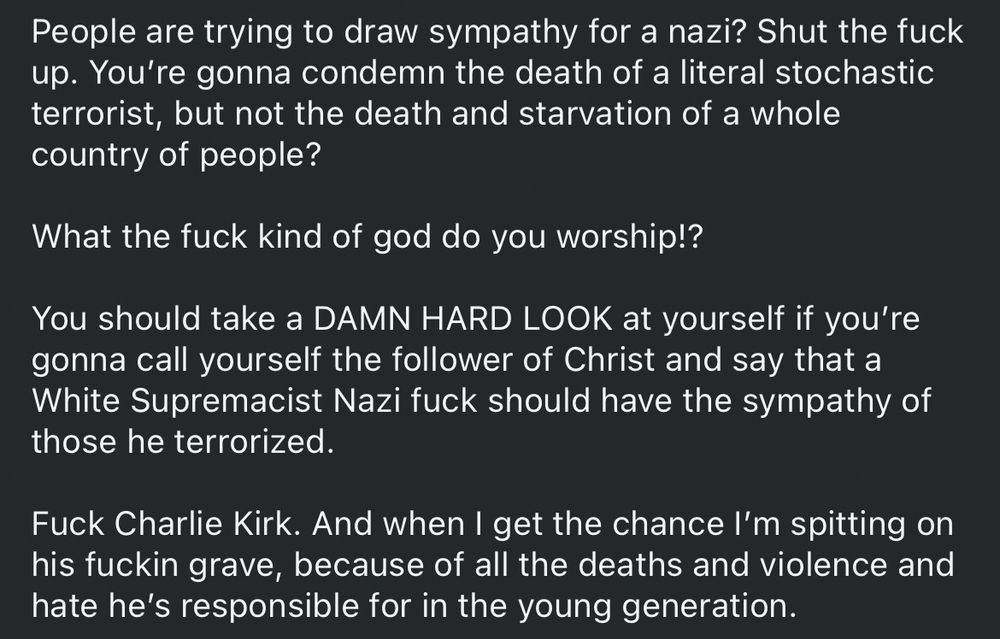Click the phrase "stochastic" in the second line
The height and width of the screenshot is (639, 1000).
(855, 72)
